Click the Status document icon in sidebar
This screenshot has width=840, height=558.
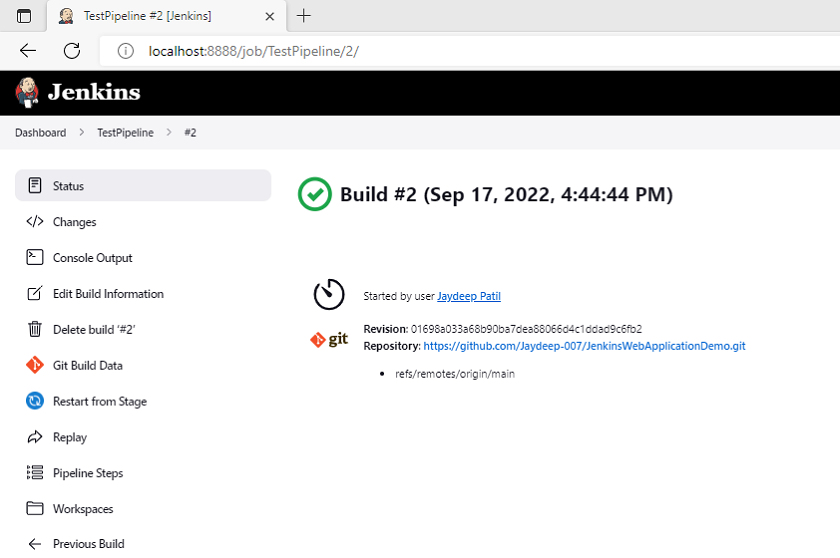(x=35, y=185)
